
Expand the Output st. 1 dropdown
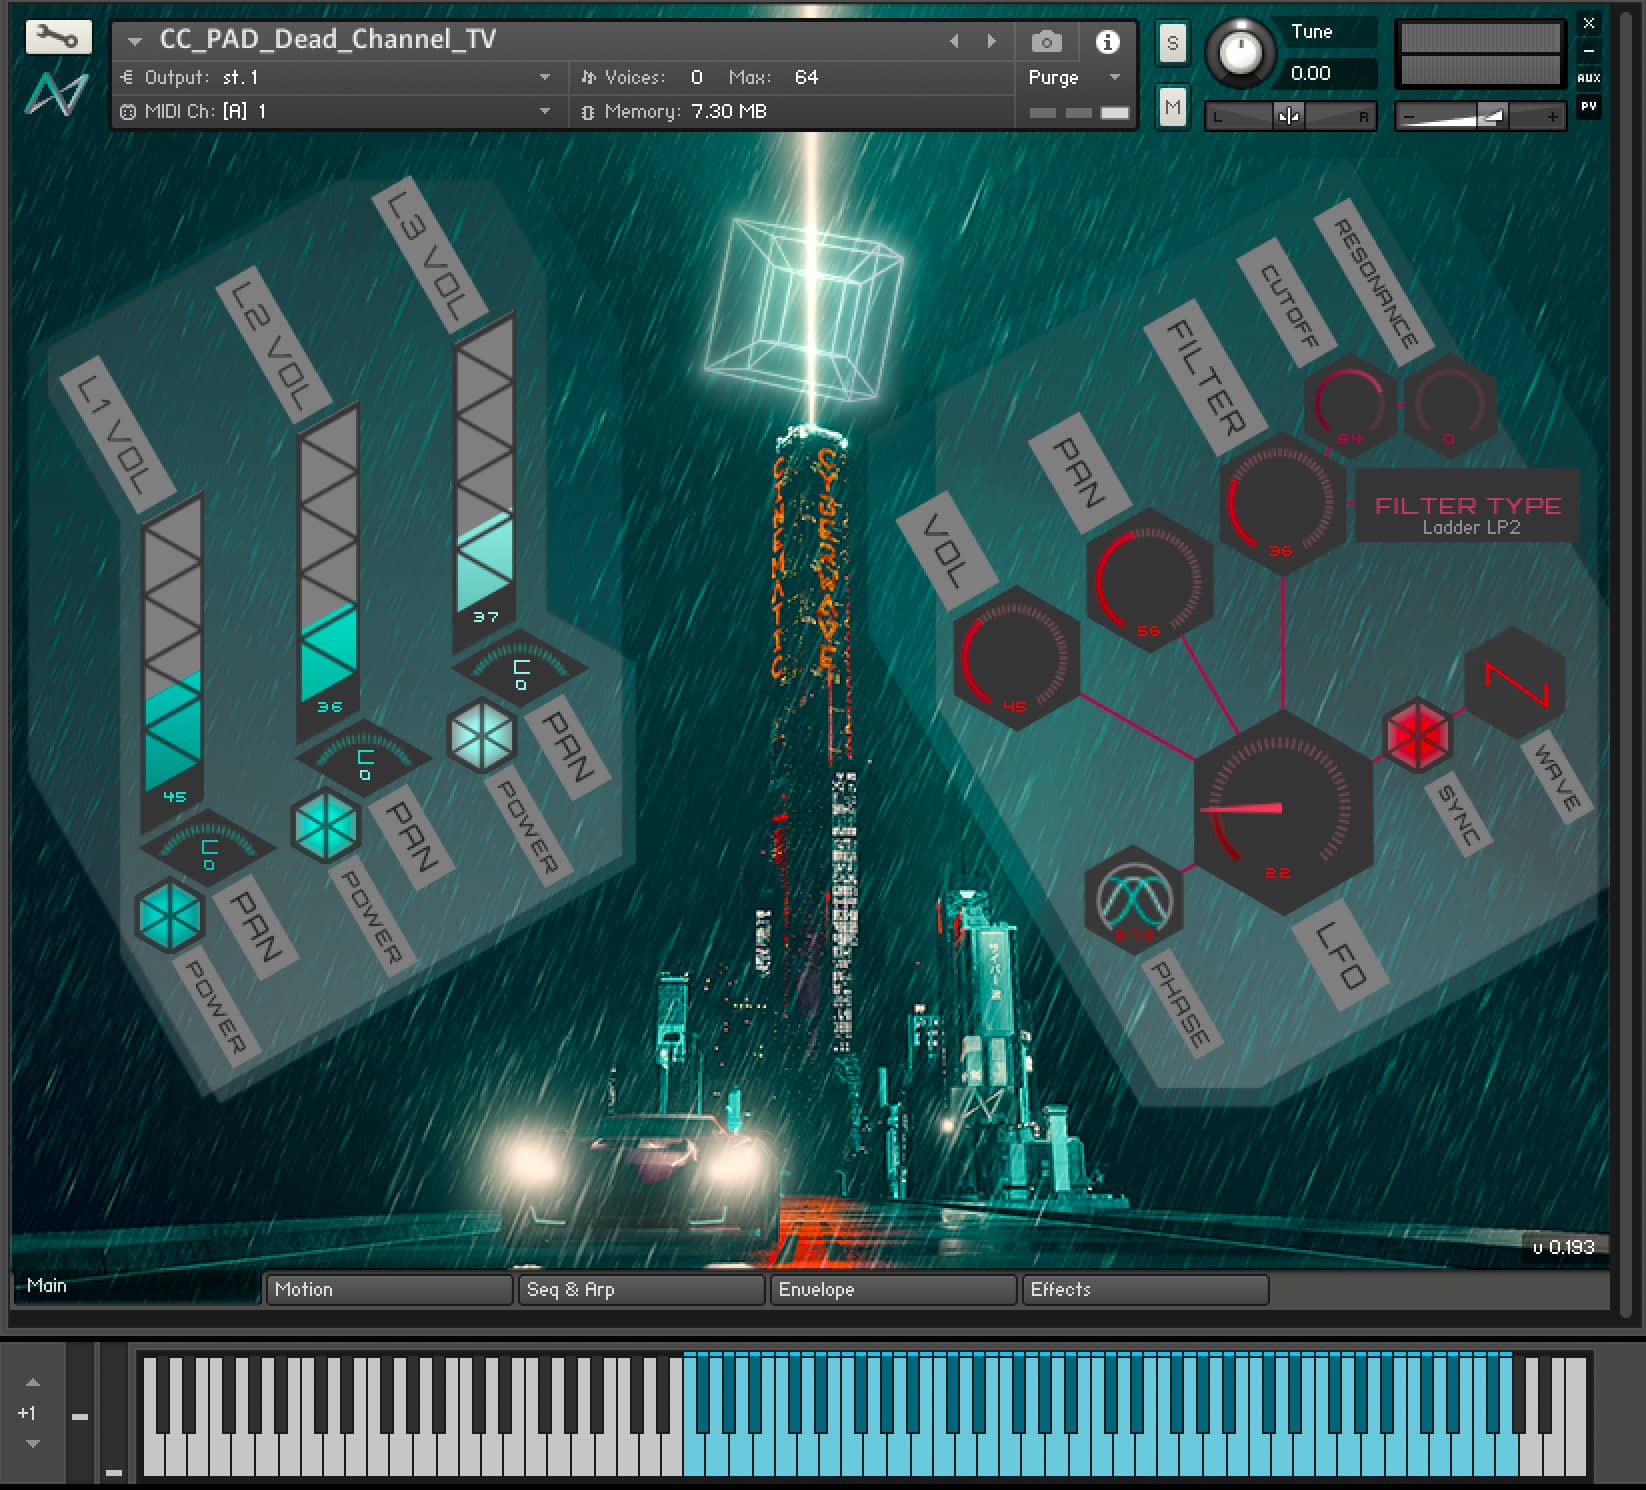point(545,77)
